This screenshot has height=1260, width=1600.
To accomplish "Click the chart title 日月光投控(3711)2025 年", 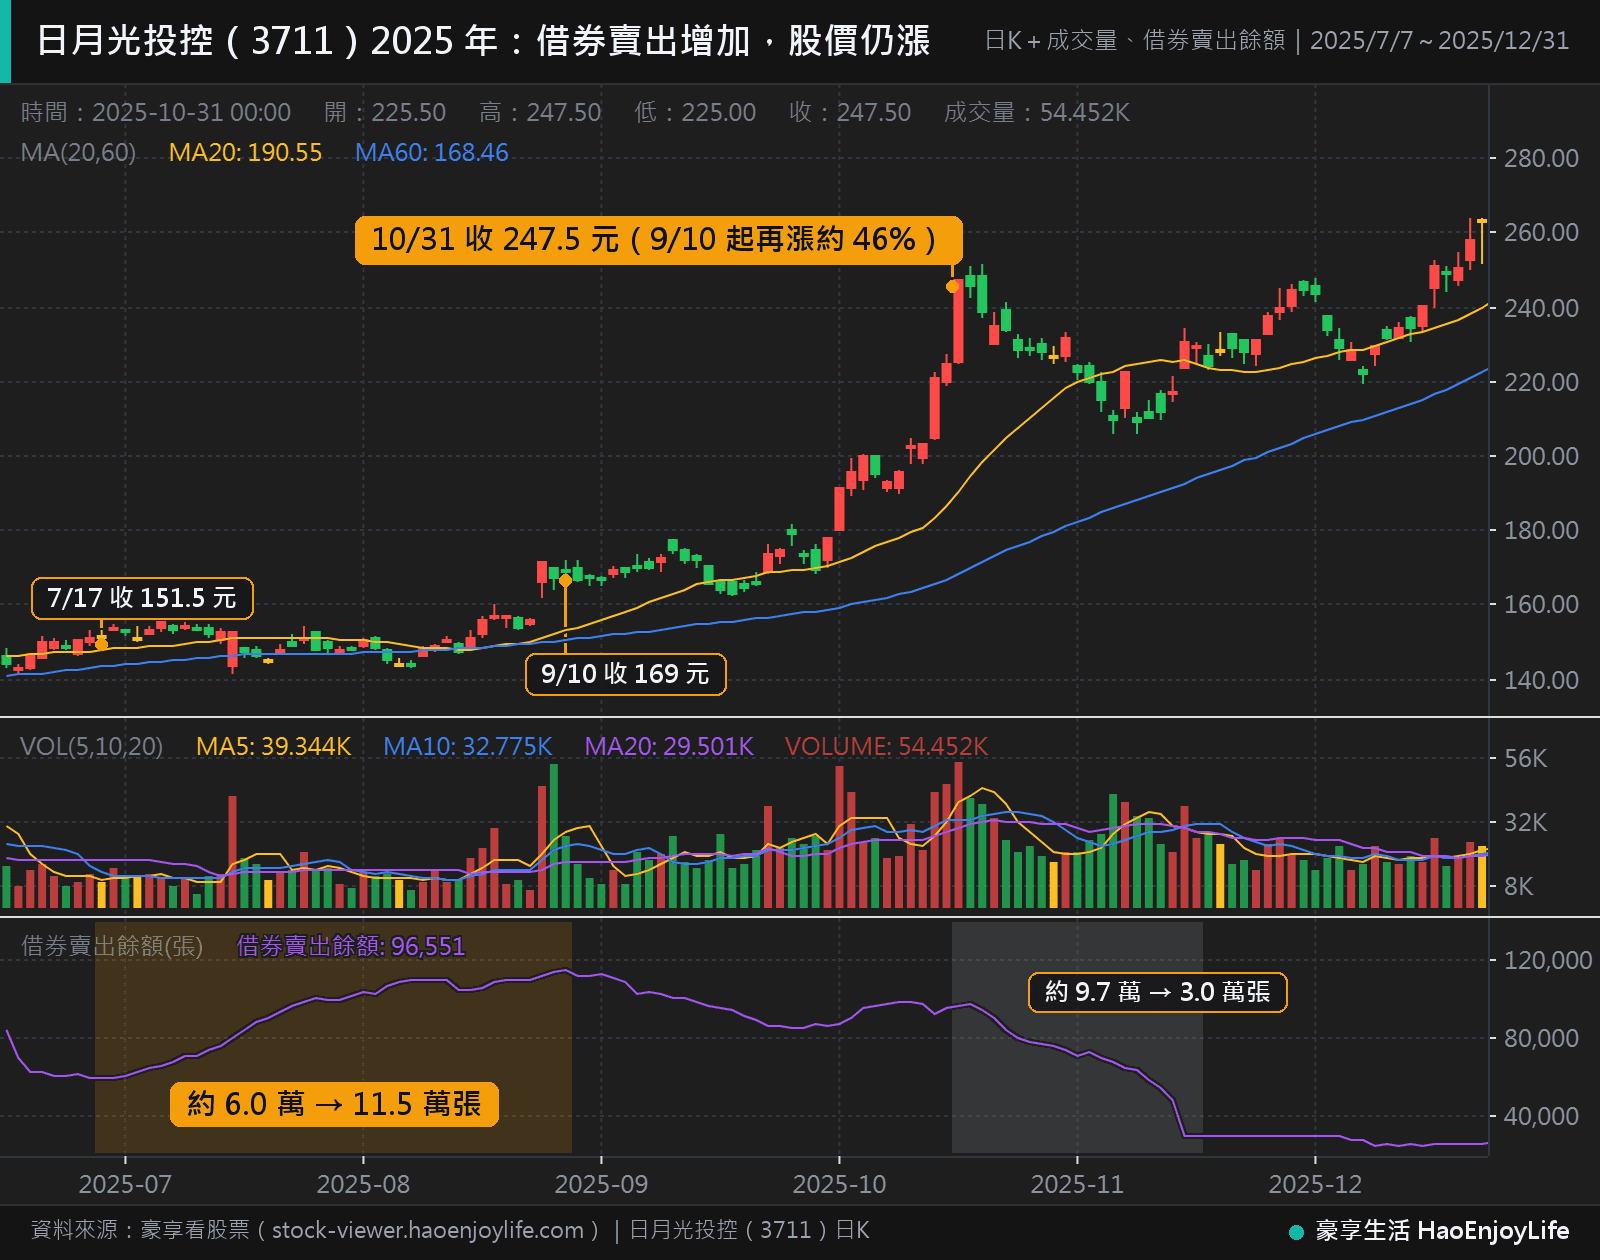I will [x=483, y=41].
